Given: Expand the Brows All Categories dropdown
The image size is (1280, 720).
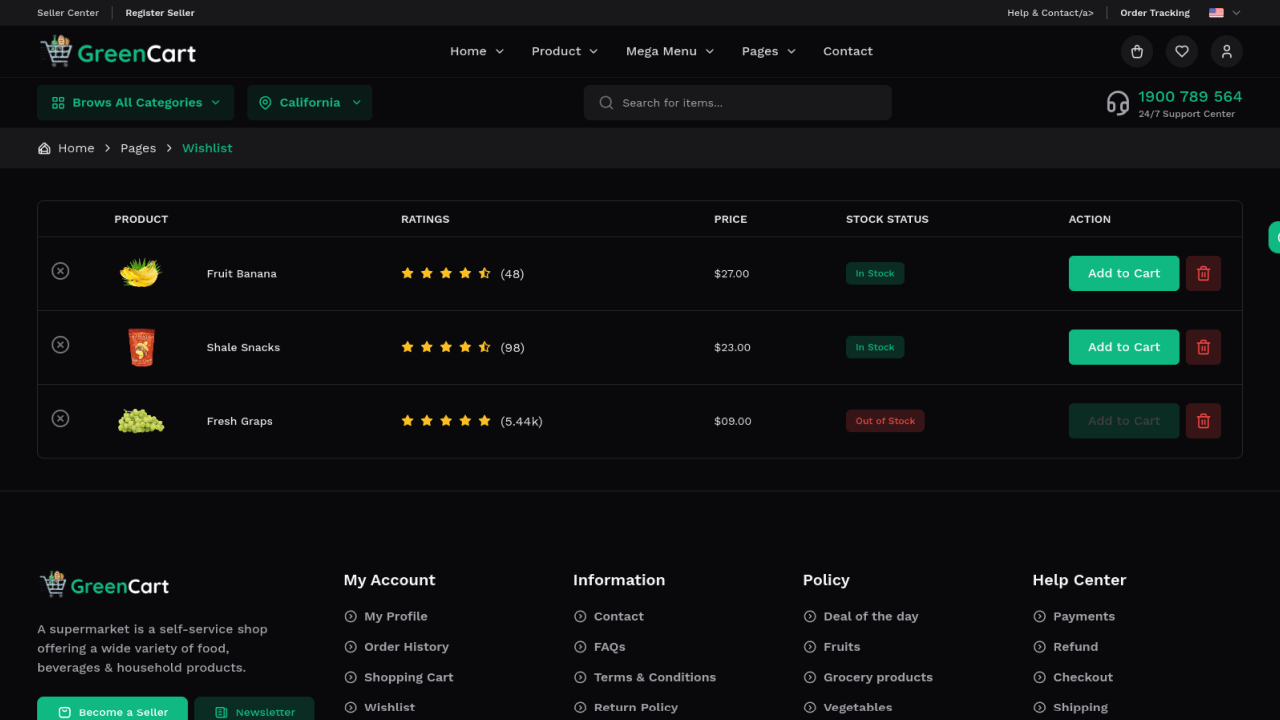Looking at the screenshot, I should 135,103.
